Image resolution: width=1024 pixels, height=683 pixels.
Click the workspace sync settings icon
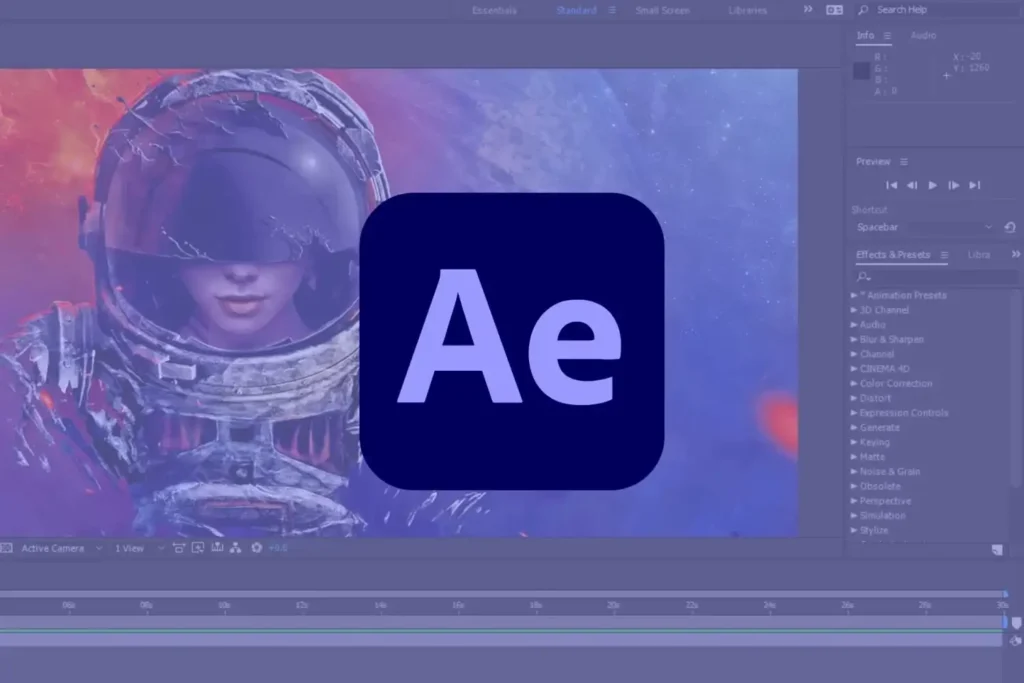[835, 10]
